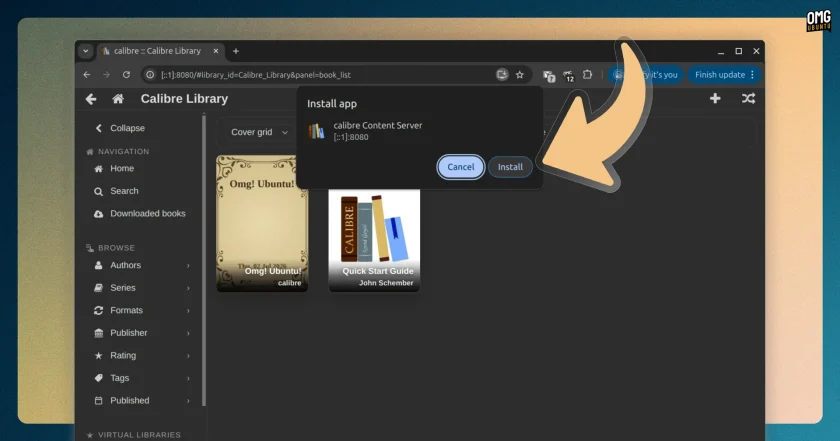840x441 pixels.
Task: Browse by Tags
Action: (119, 378)
